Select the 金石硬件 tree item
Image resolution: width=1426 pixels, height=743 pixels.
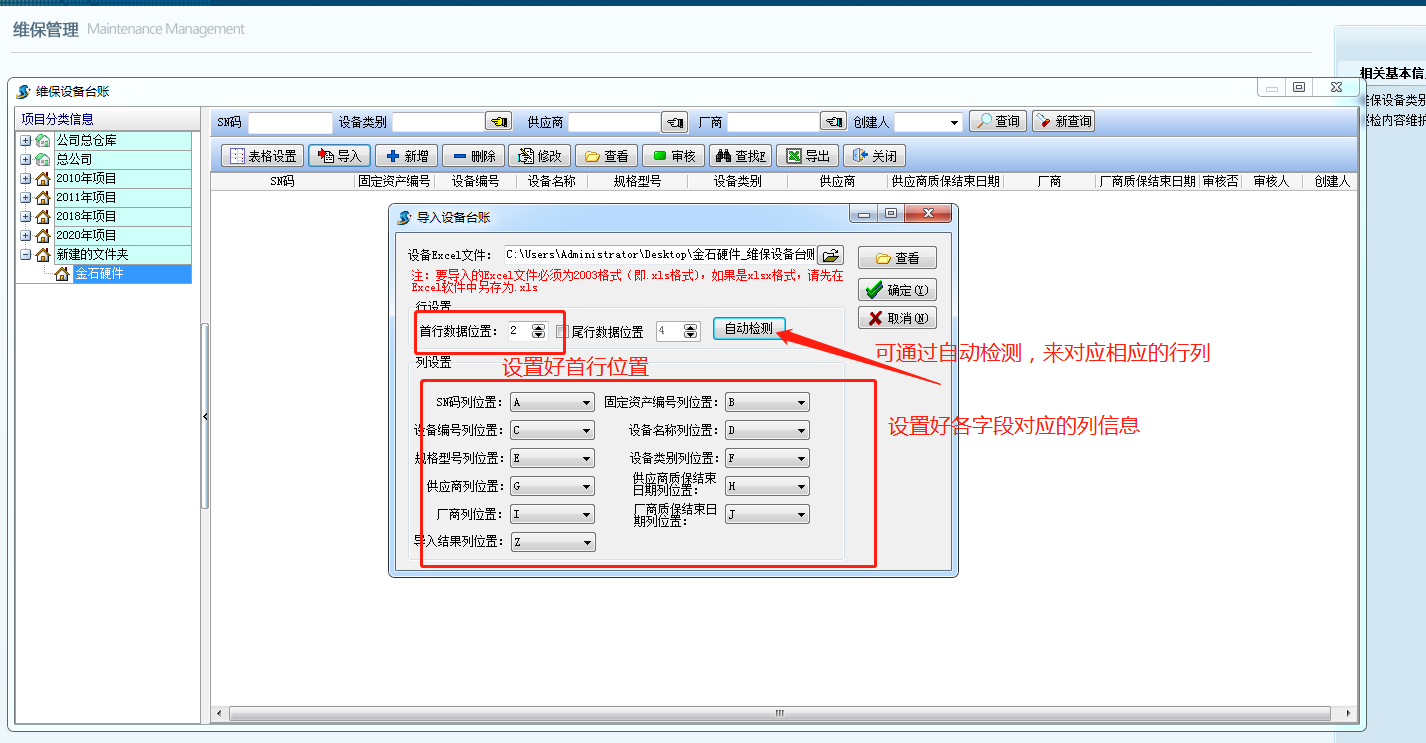pos(99,273)
